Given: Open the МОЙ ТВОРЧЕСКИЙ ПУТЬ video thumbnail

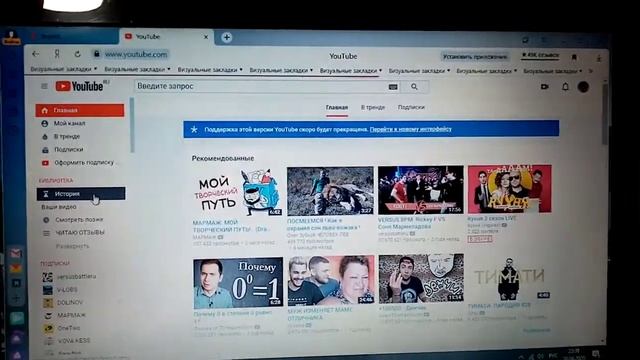Looking at the screenshot, I should click(x=238, y=191).
